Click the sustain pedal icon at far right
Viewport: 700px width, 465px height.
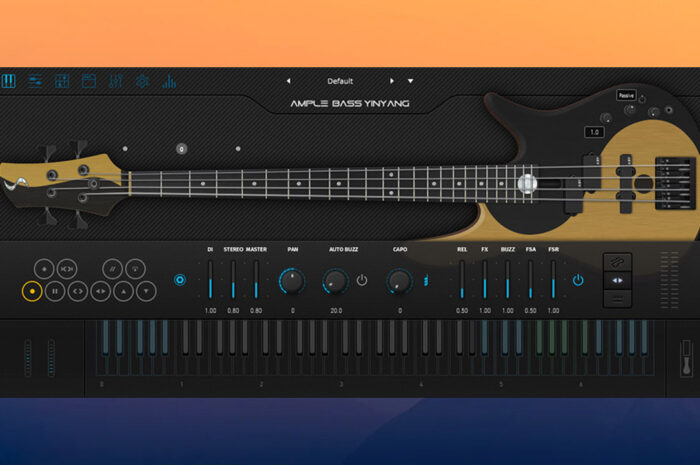pos(687,358)
